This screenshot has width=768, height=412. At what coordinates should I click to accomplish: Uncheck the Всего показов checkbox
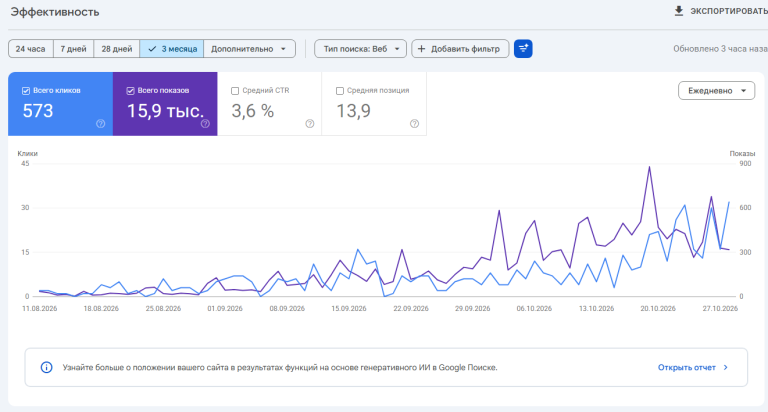tap(130, 91)
